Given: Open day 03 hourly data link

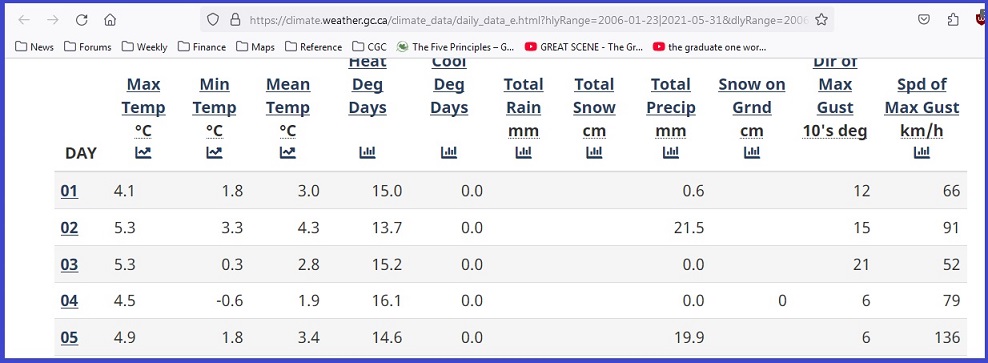Looking at the screenshot, I should click(69, 264).
